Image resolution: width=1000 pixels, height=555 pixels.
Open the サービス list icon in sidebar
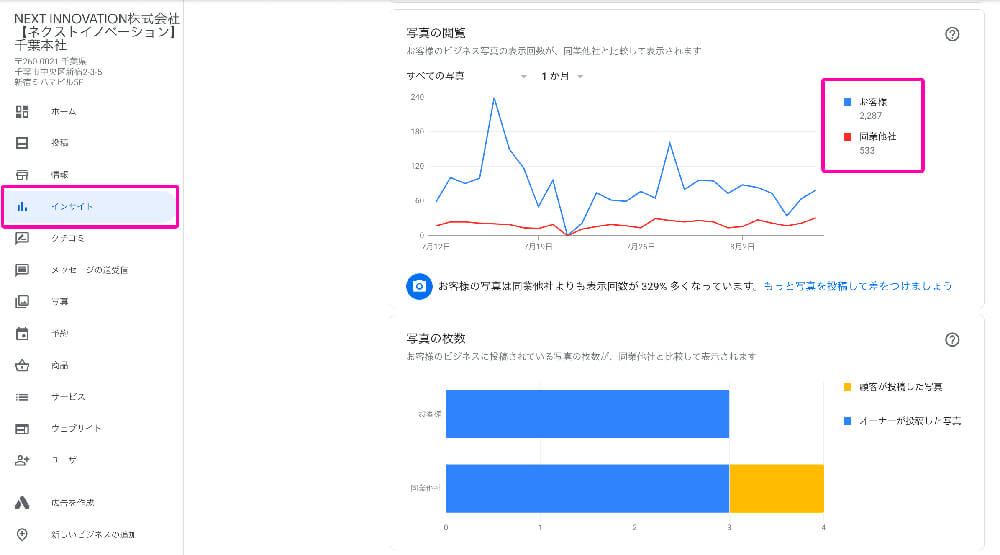coord(22,397)
